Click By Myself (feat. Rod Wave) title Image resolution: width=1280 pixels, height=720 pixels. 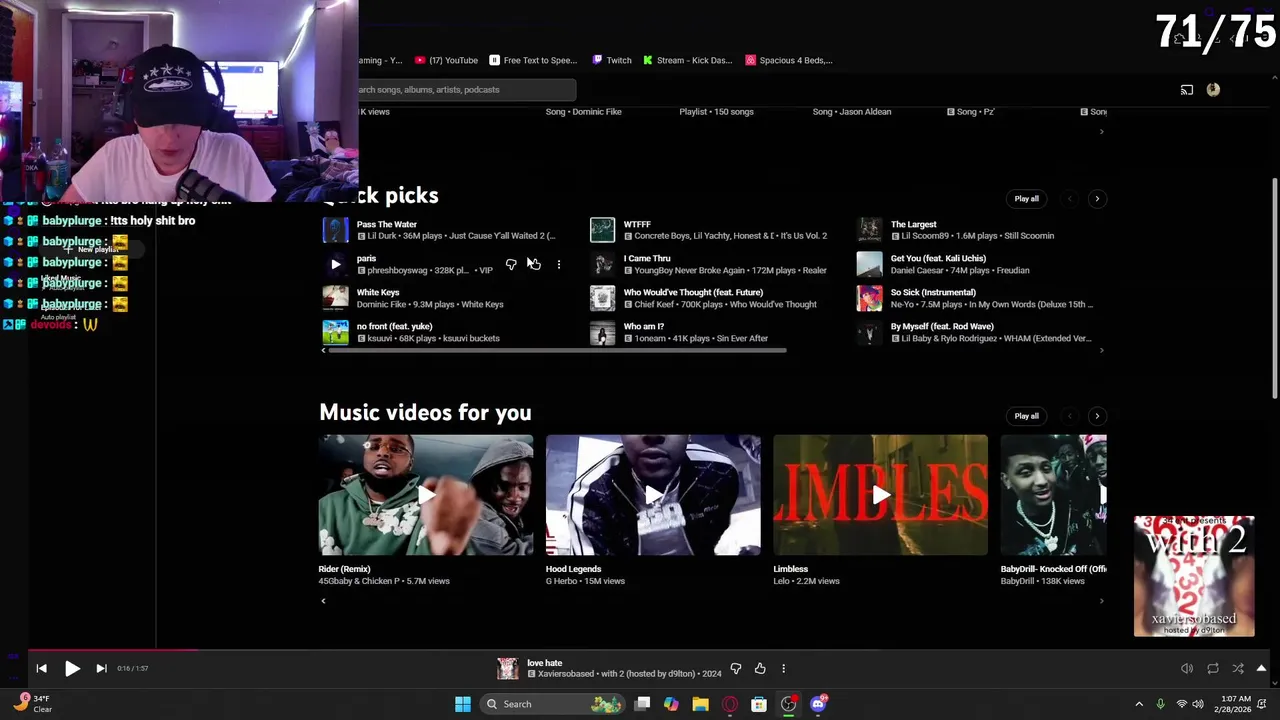(942, 326)
